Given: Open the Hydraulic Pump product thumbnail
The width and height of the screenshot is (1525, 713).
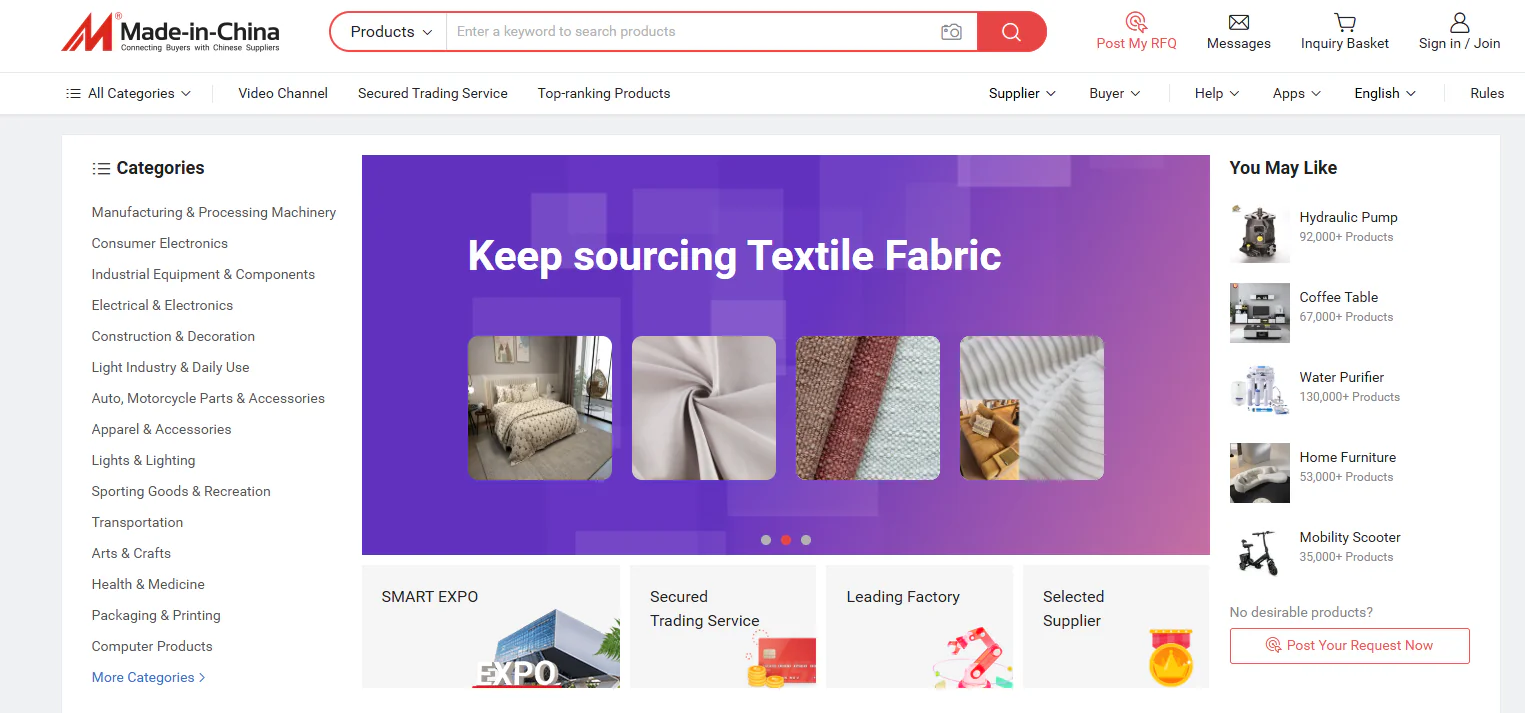Looking at the screenshot, I should (1260, 232).
